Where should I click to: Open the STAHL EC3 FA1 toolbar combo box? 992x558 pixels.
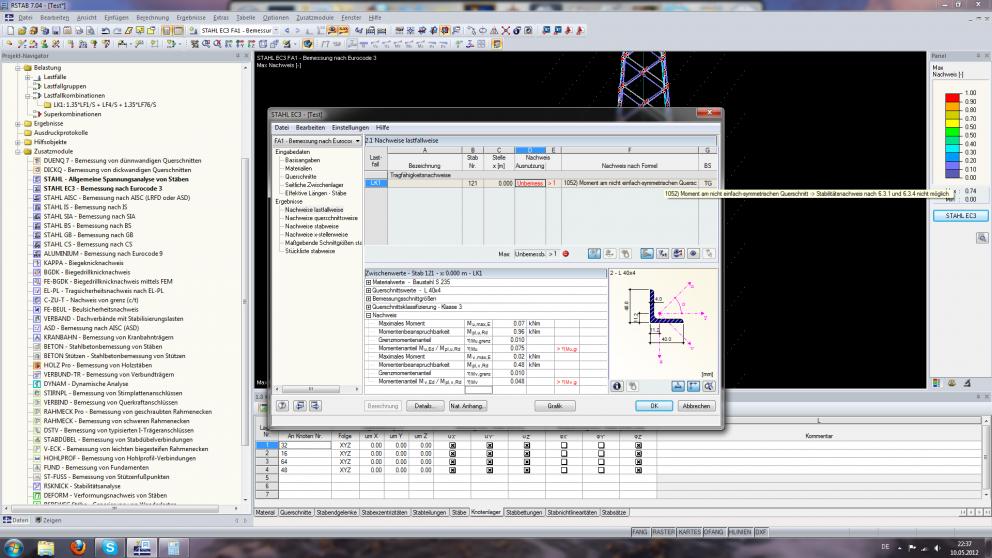[240, 30]
